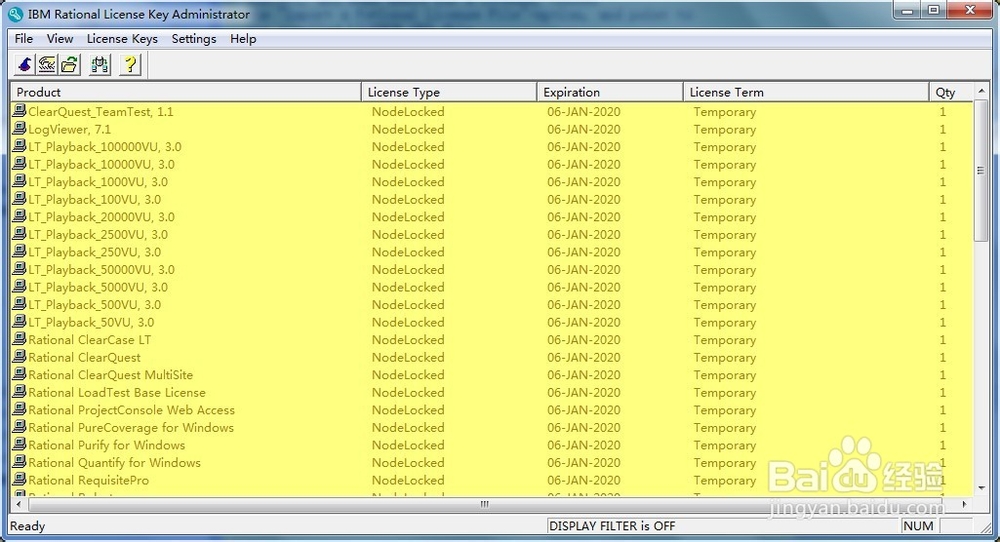Open the License Keys menu
This screenshot has height=542, width=1000.
[122, 38]
